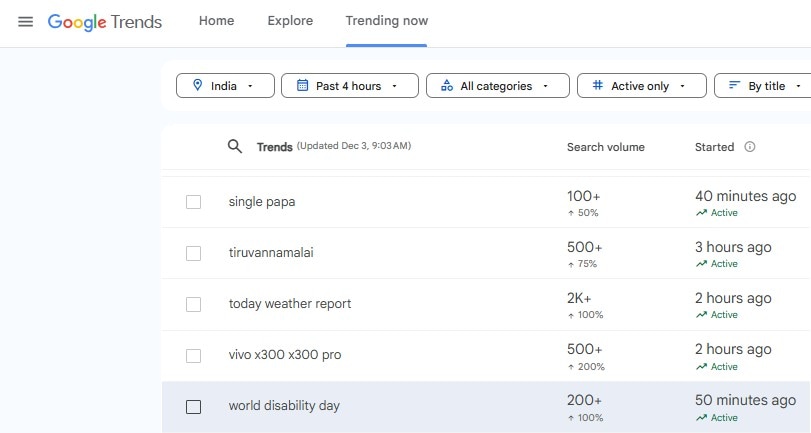Open the vivo x300 x300 pro trend
Image resolution: width=811 pixels, height=433 pixels.
tap(285, 355)
